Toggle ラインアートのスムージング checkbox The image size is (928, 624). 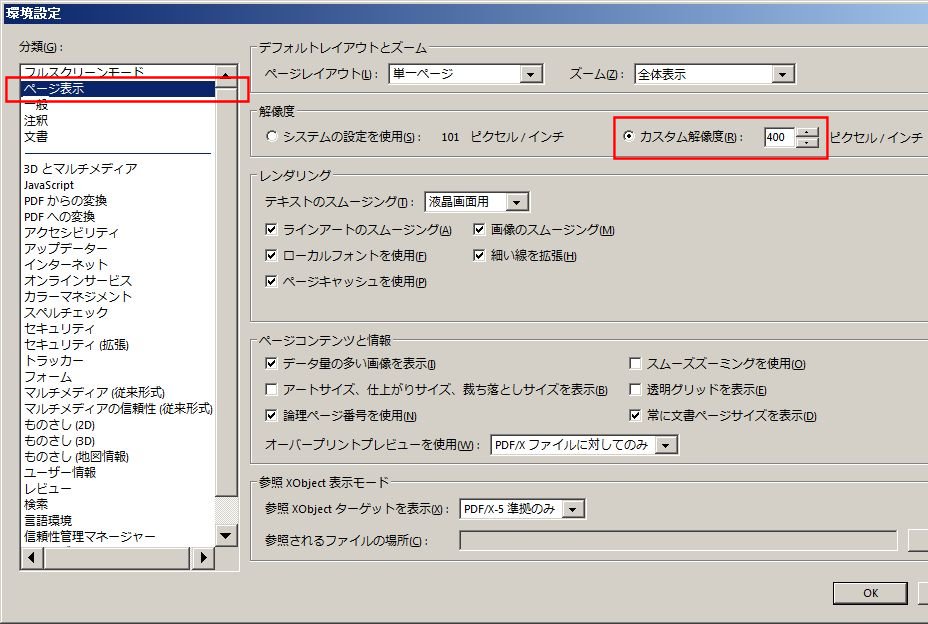click(271, 229)
